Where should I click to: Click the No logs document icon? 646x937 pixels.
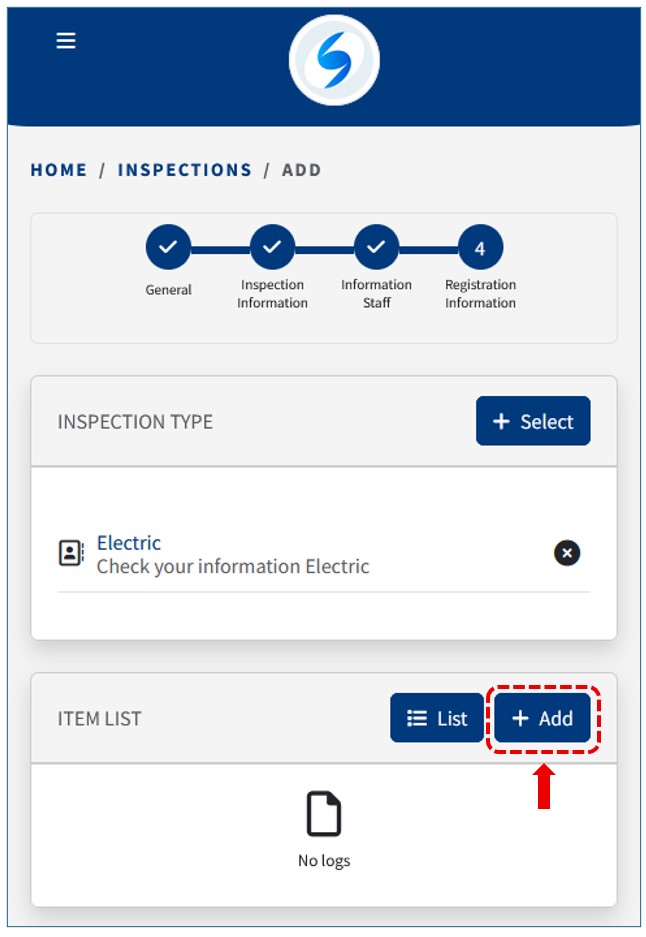[x=324, y=815]
